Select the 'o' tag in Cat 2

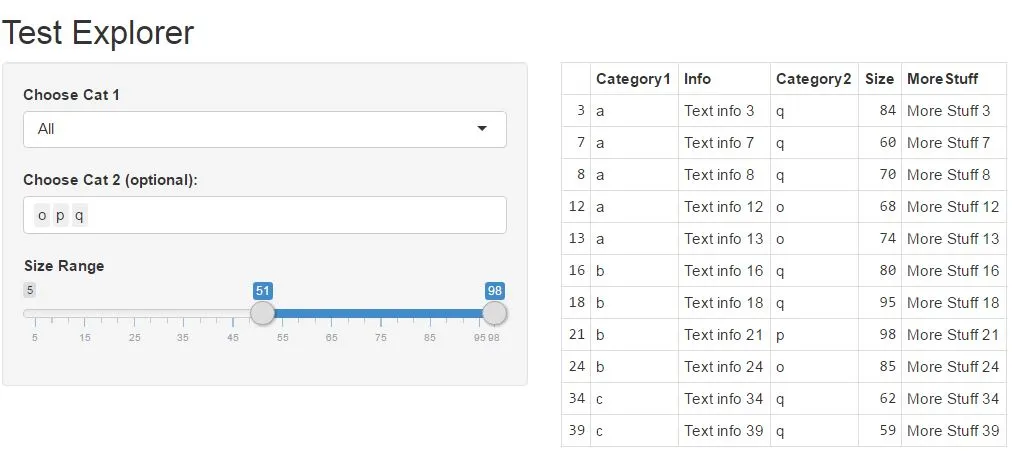tap(42, 215)
